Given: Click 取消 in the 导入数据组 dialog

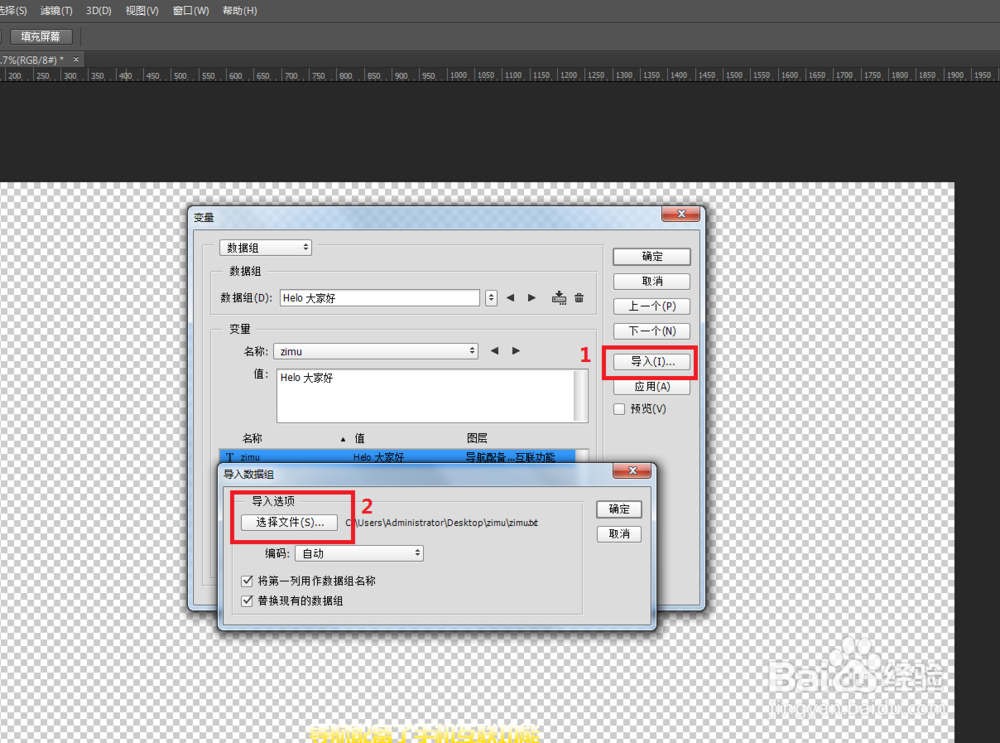Looking at the screenshot, I should point(619,534).
